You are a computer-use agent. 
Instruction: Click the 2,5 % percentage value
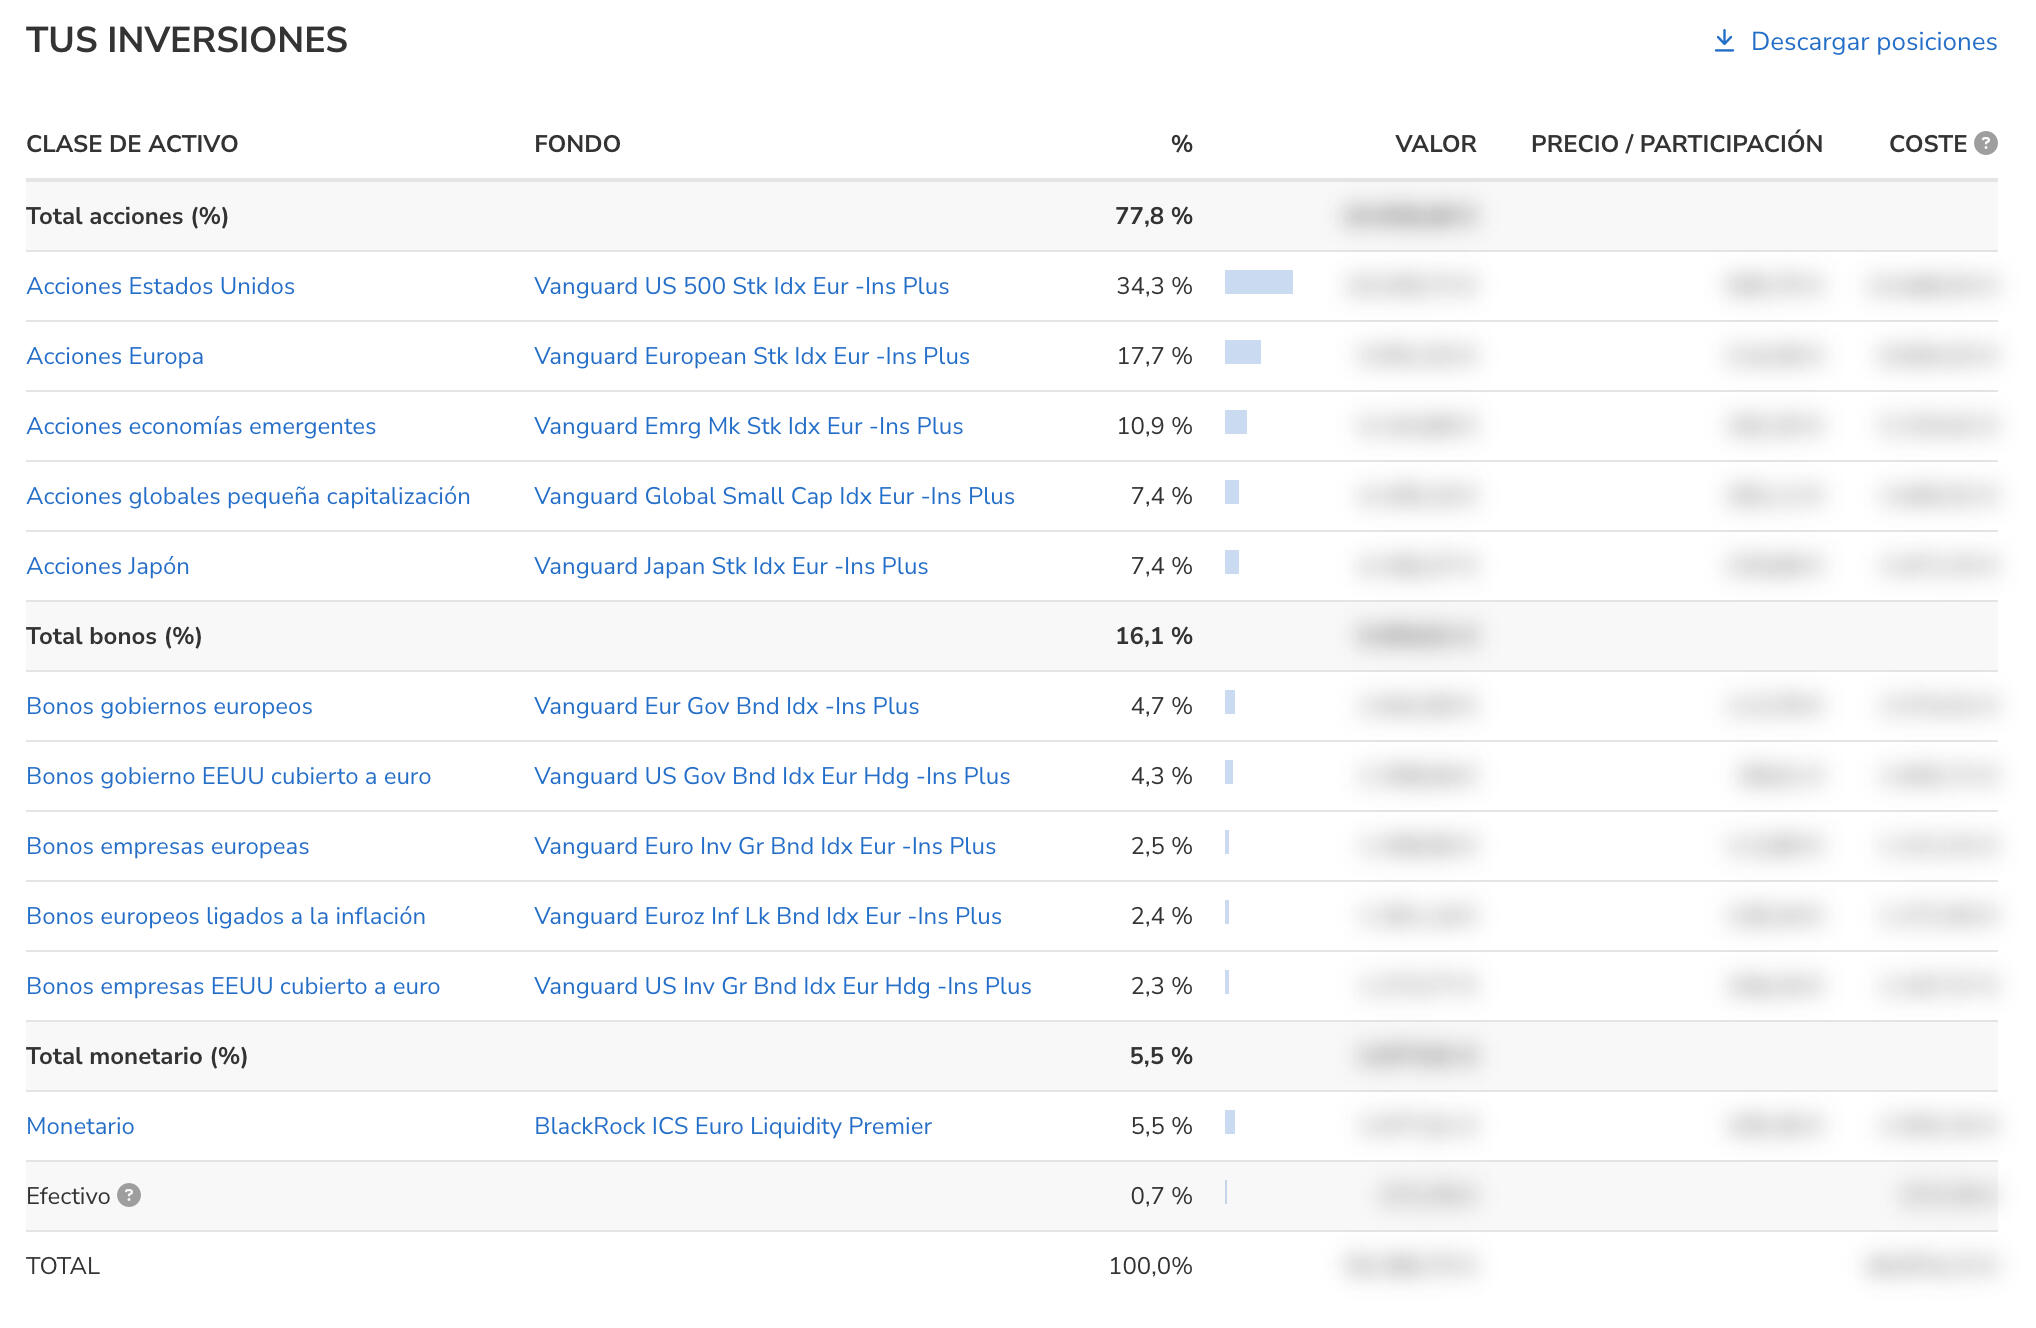[1162, 846]
